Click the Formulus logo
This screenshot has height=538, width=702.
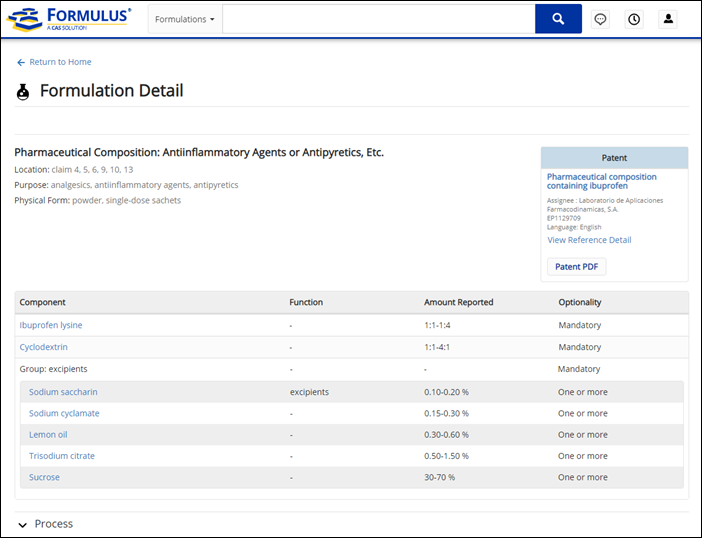tap(69, 19)
